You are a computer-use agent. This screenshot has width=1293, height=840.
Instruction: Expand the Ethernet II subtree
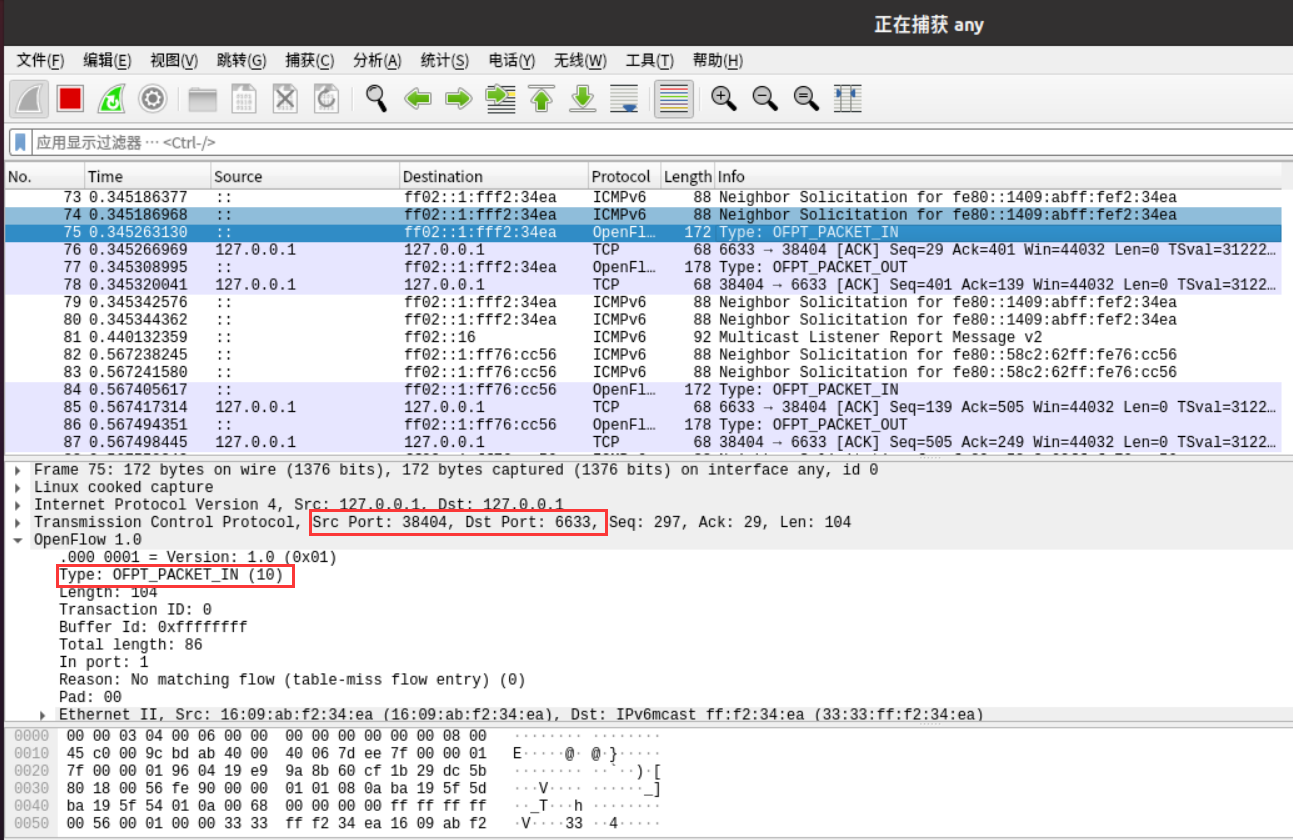[x=43, y=715]
